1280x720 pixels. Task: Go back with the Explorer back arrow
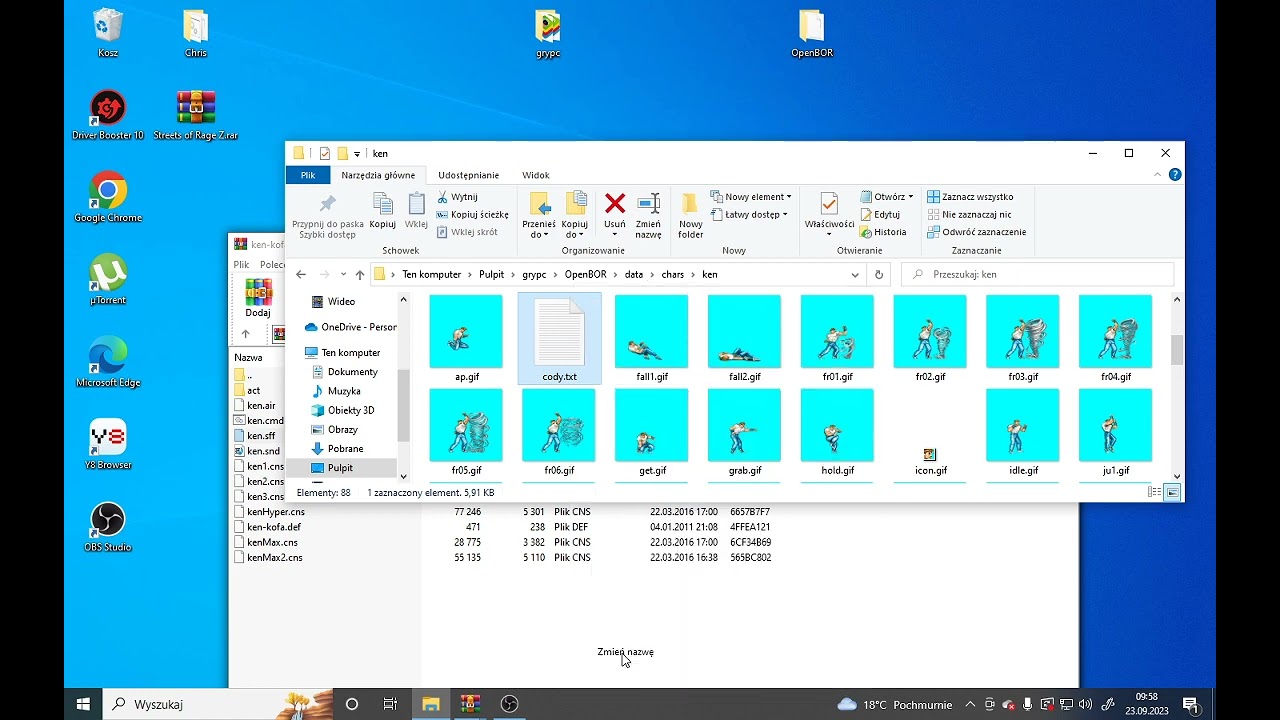pyautogui.click(x=301, y=274)
